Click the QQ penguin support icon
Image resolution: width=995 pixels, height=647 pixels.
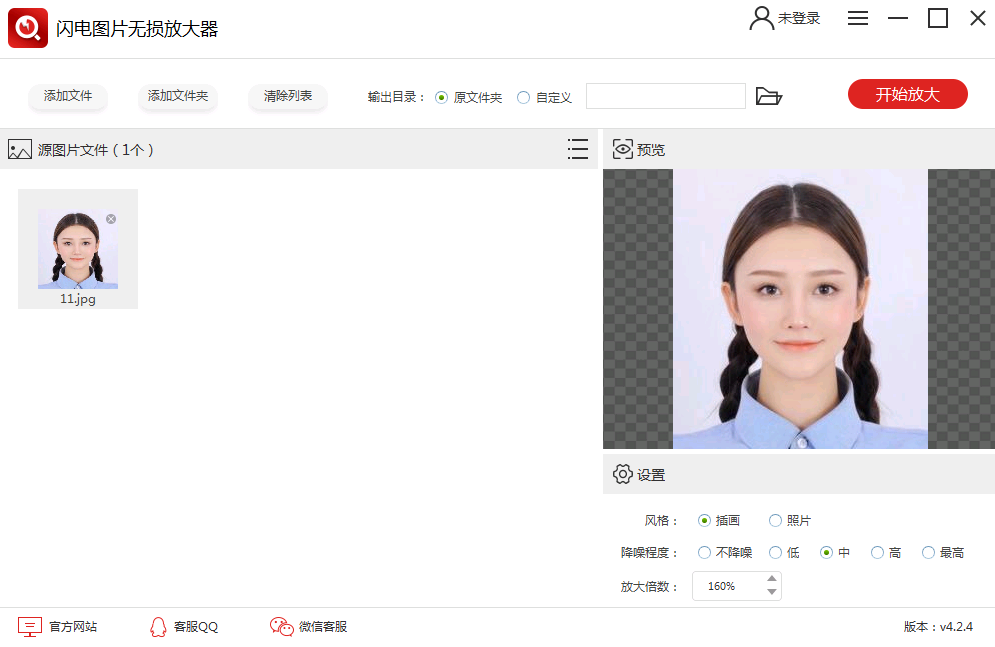point(158,627)
